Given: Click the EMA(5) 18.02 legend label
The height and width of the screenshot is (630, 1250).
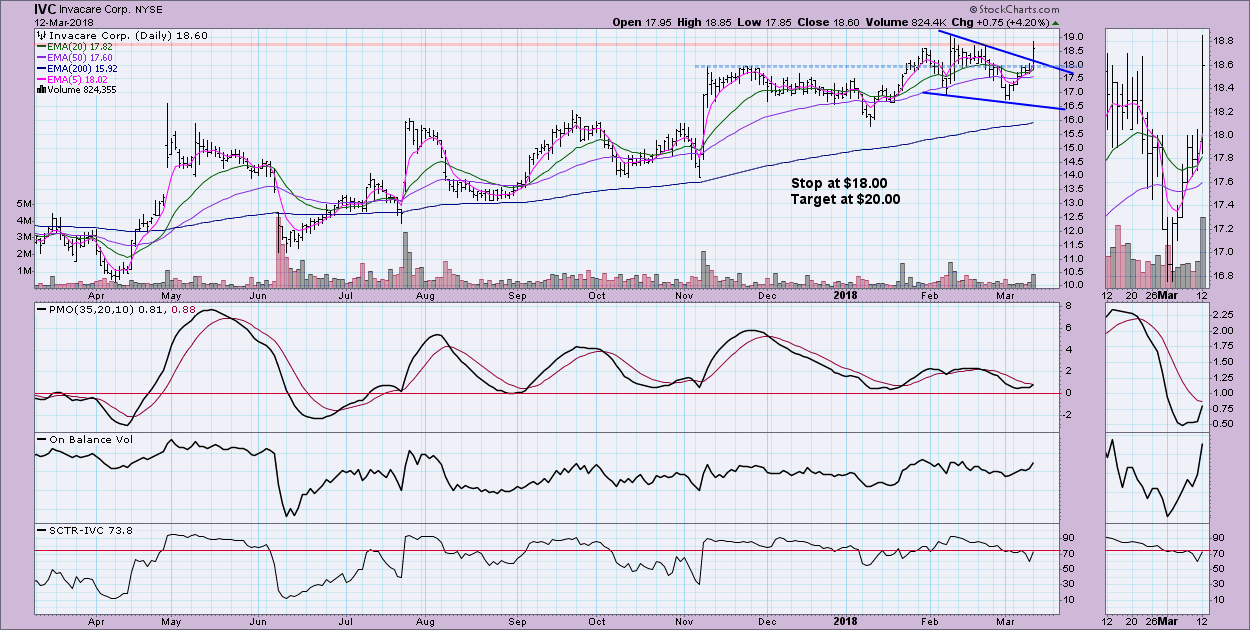Looking at the screenshot, I should (x=79, y=79).
